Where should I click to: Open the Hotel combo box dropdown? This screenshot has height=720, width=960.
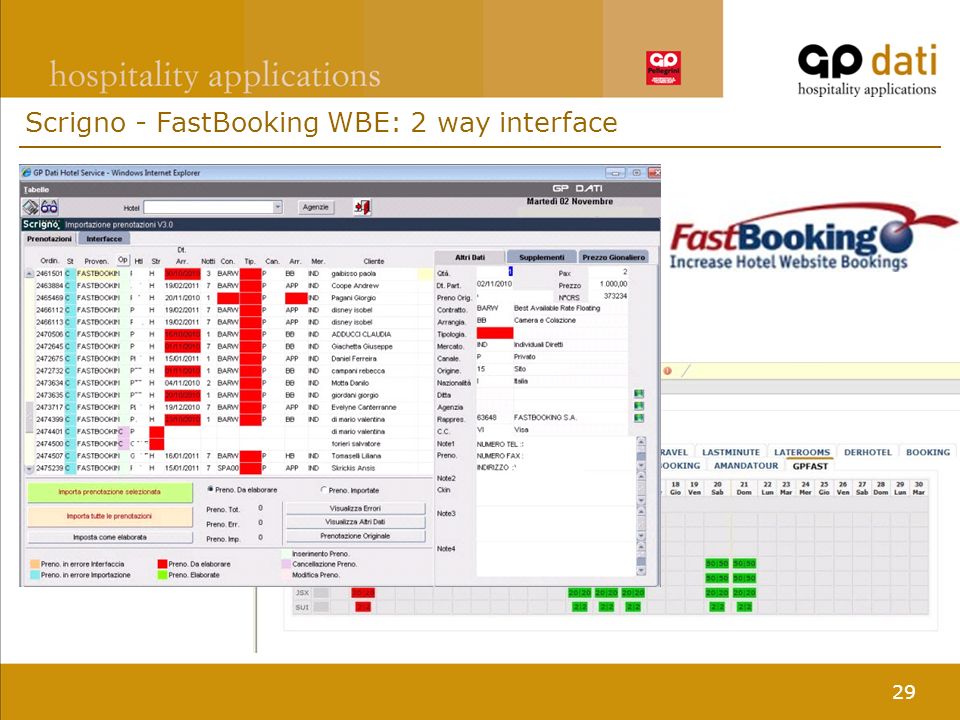coord(277,207)
